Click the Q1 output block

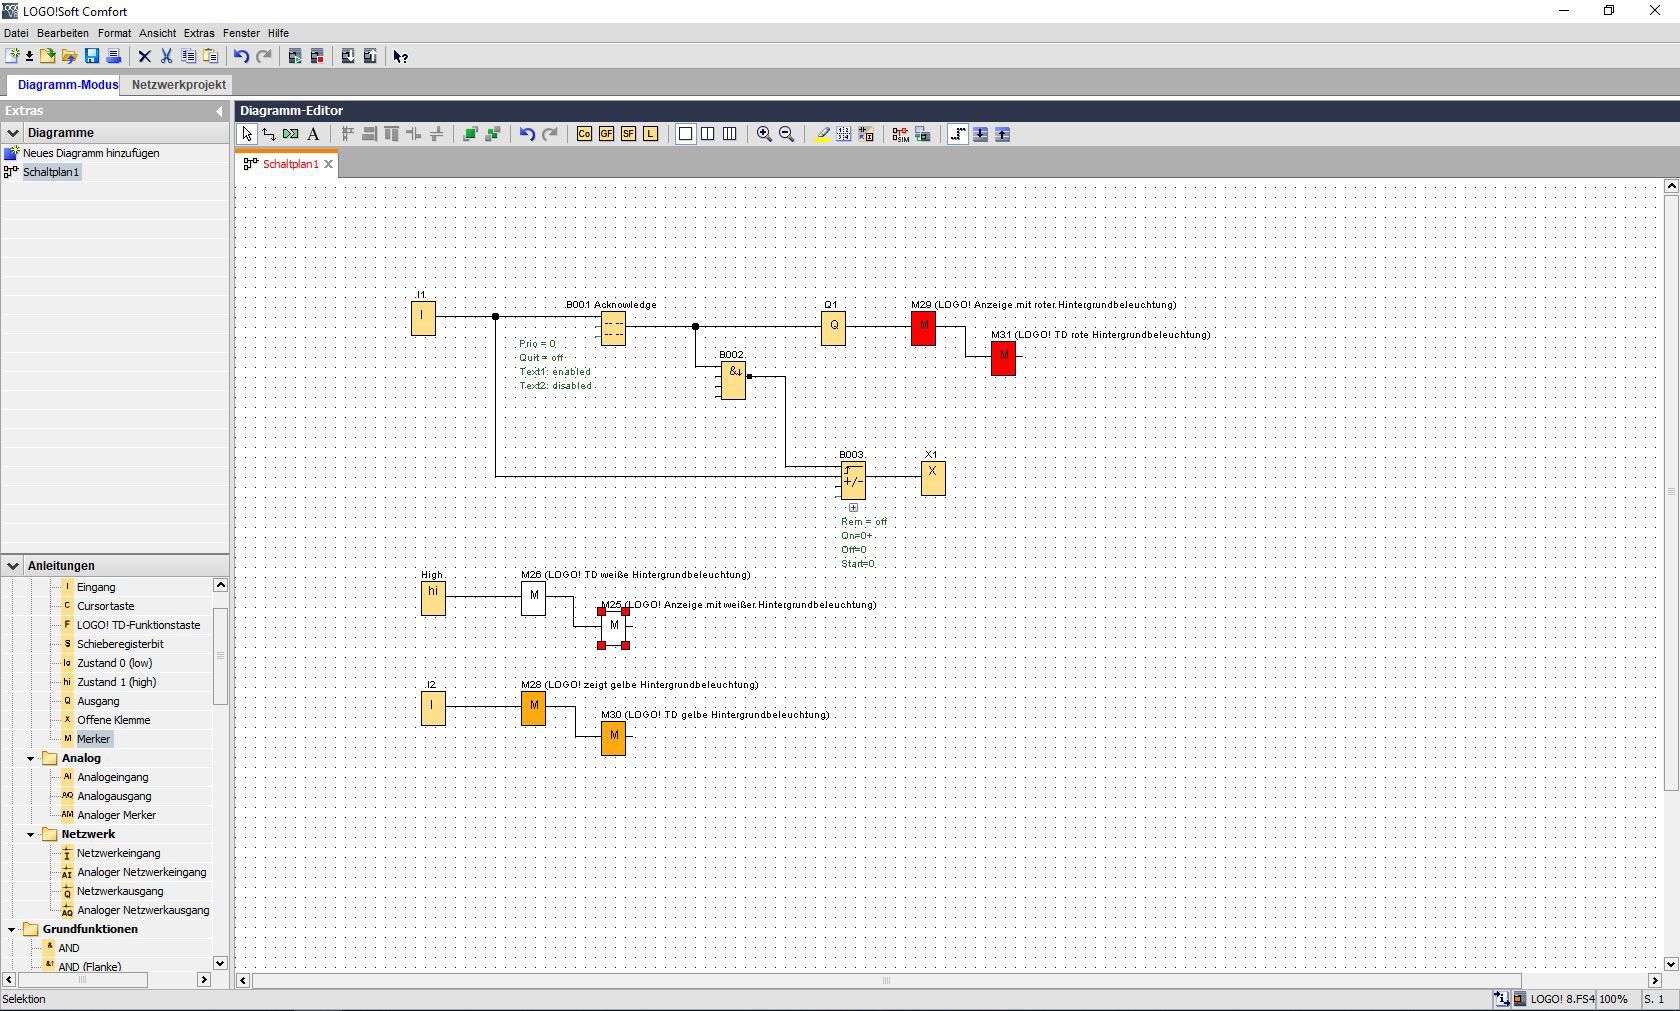point(833,328)
